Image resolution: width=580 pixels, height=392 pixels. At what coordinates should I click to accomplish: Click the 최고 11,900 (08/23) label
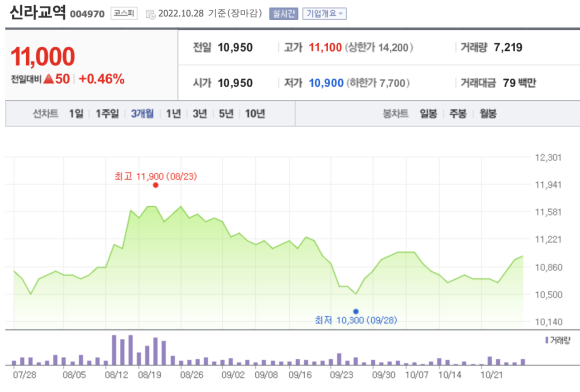point(156,176)
